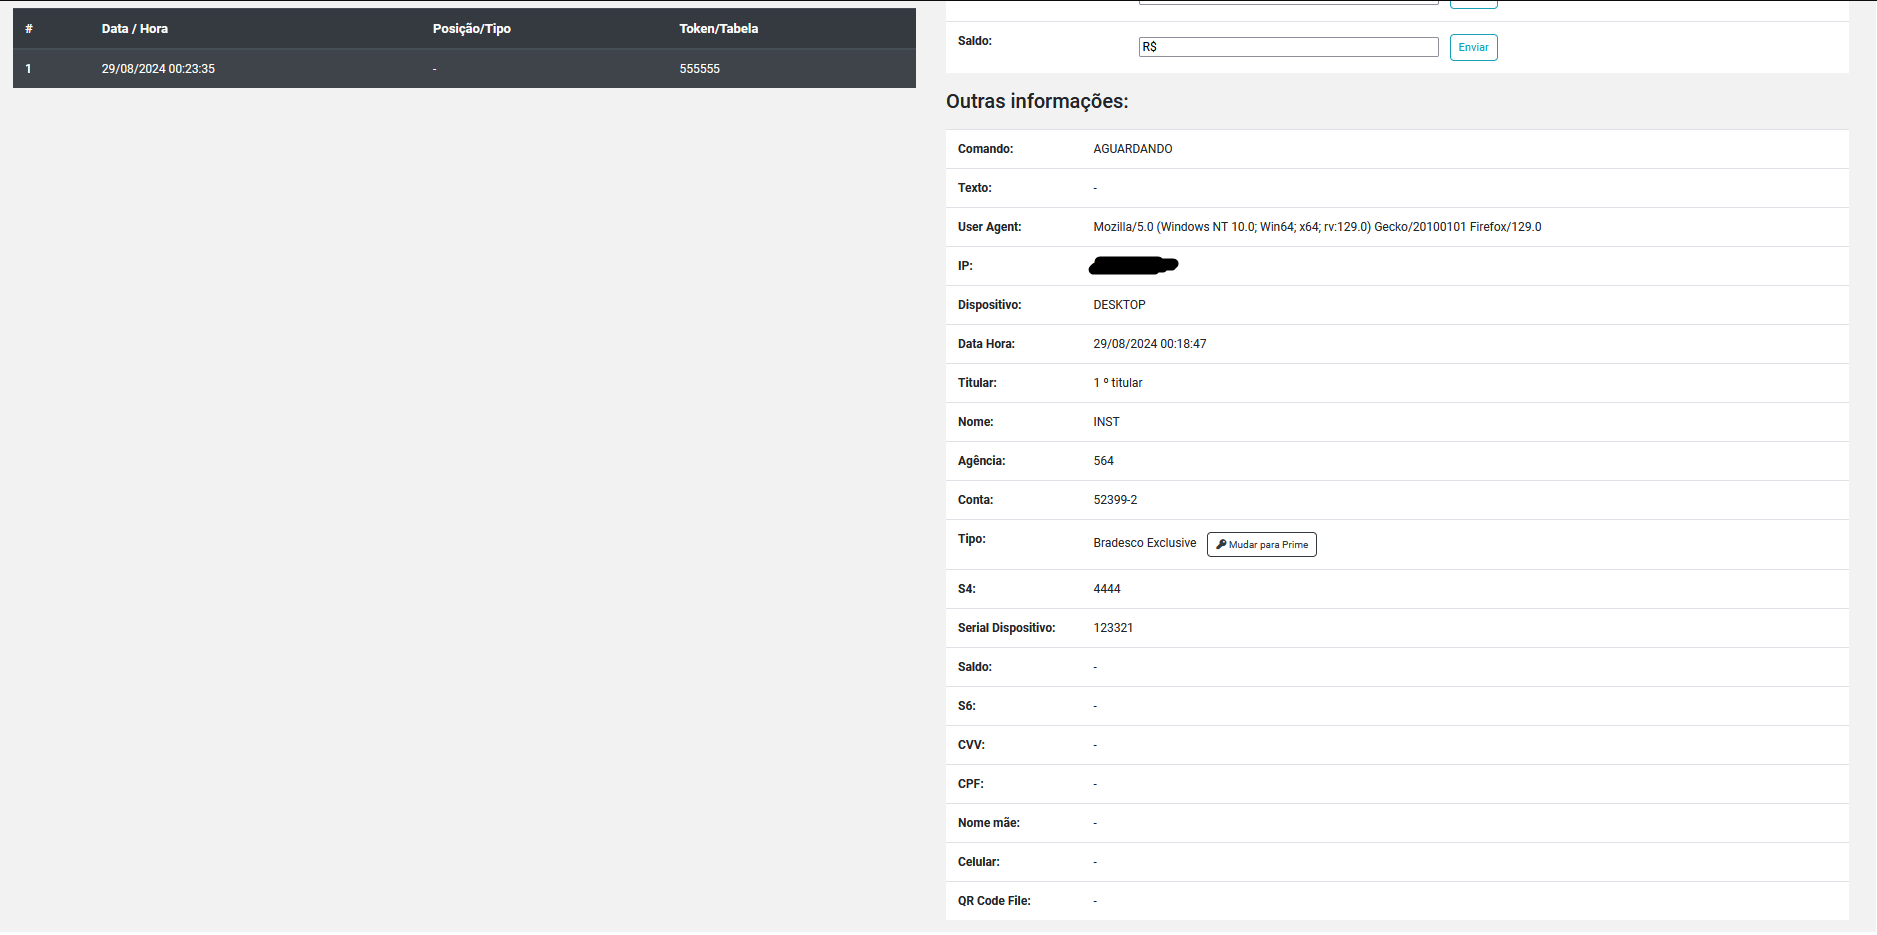This screenshot has width=1877, height=935.
Task: Click the Mudar para Prime button
Action: click(x=1261, y=544)
